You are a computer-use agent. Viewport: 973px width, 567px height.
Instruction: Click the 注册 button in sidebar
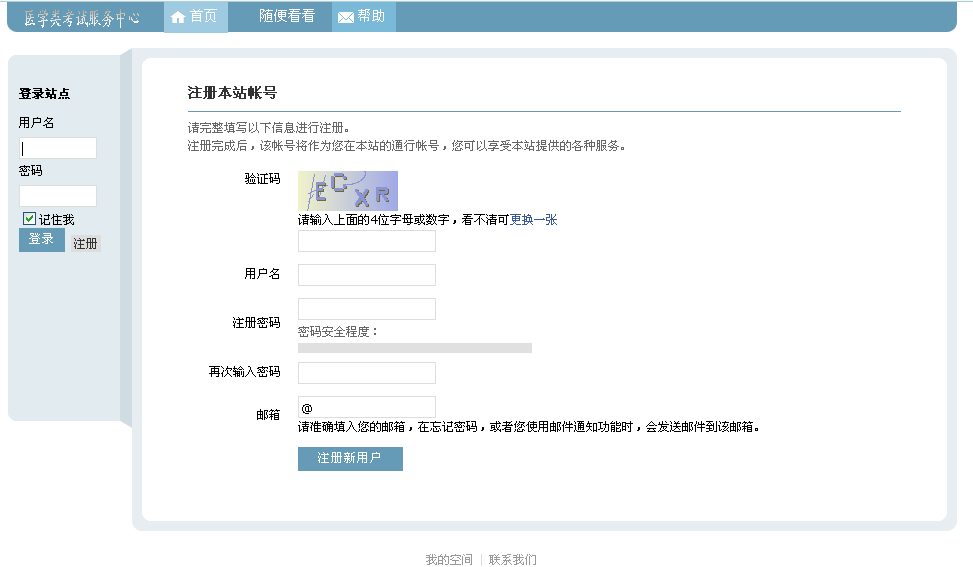click(x=85, y=243)
